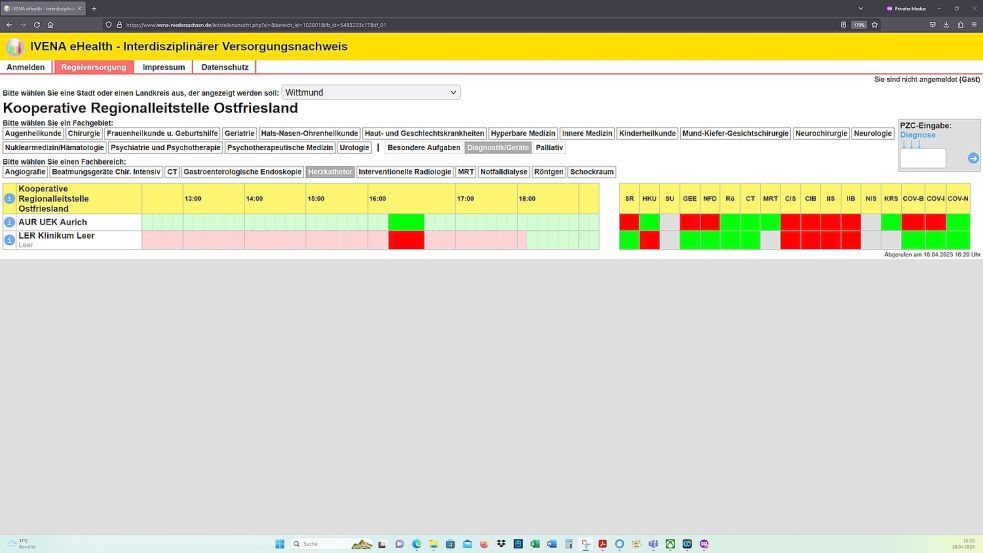
Task: Submit PZC entry with blue arrow button
Action: 973,158
